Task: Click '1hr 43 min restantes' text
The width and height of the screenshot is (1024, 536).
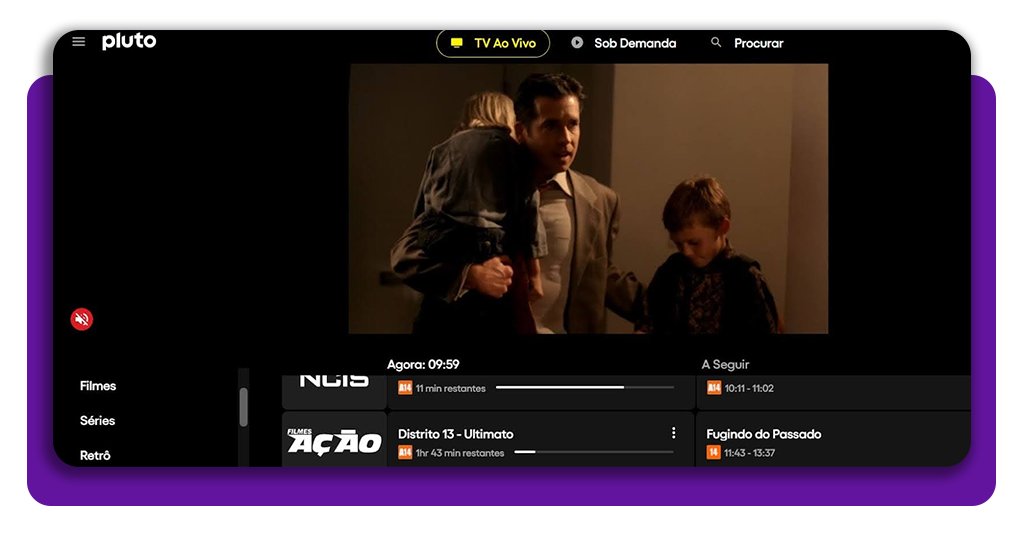Action: (x=460, y=452)
